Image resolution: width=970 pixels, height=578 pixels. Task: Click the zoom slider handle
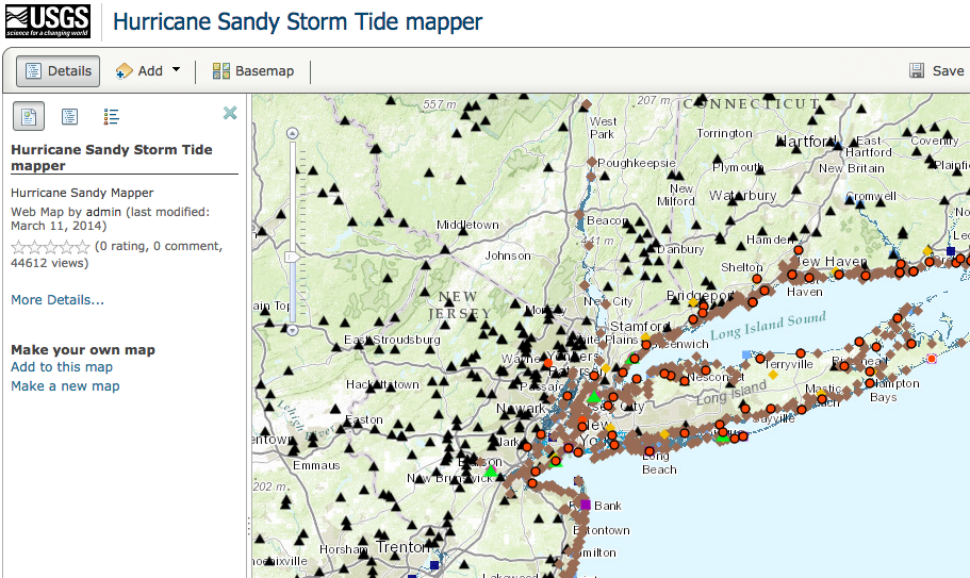[x=292, y=257]
